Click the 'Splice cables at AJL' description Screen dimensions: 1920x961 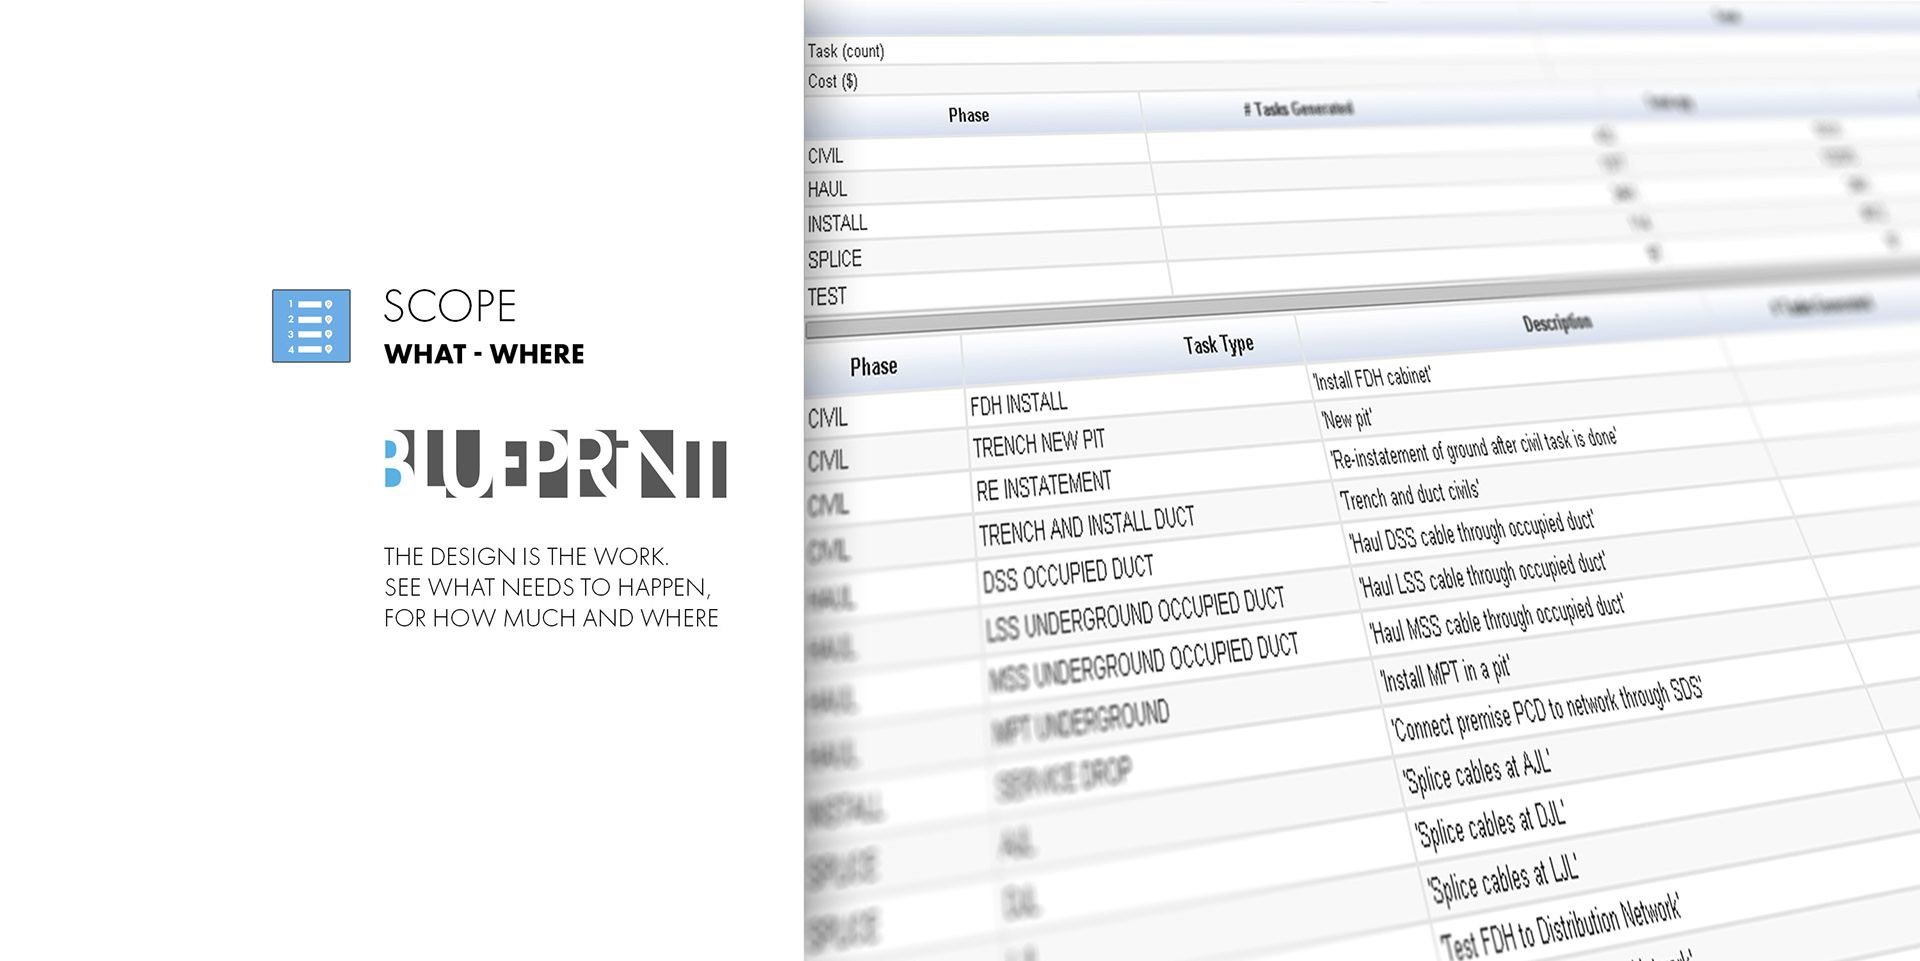1477,771
